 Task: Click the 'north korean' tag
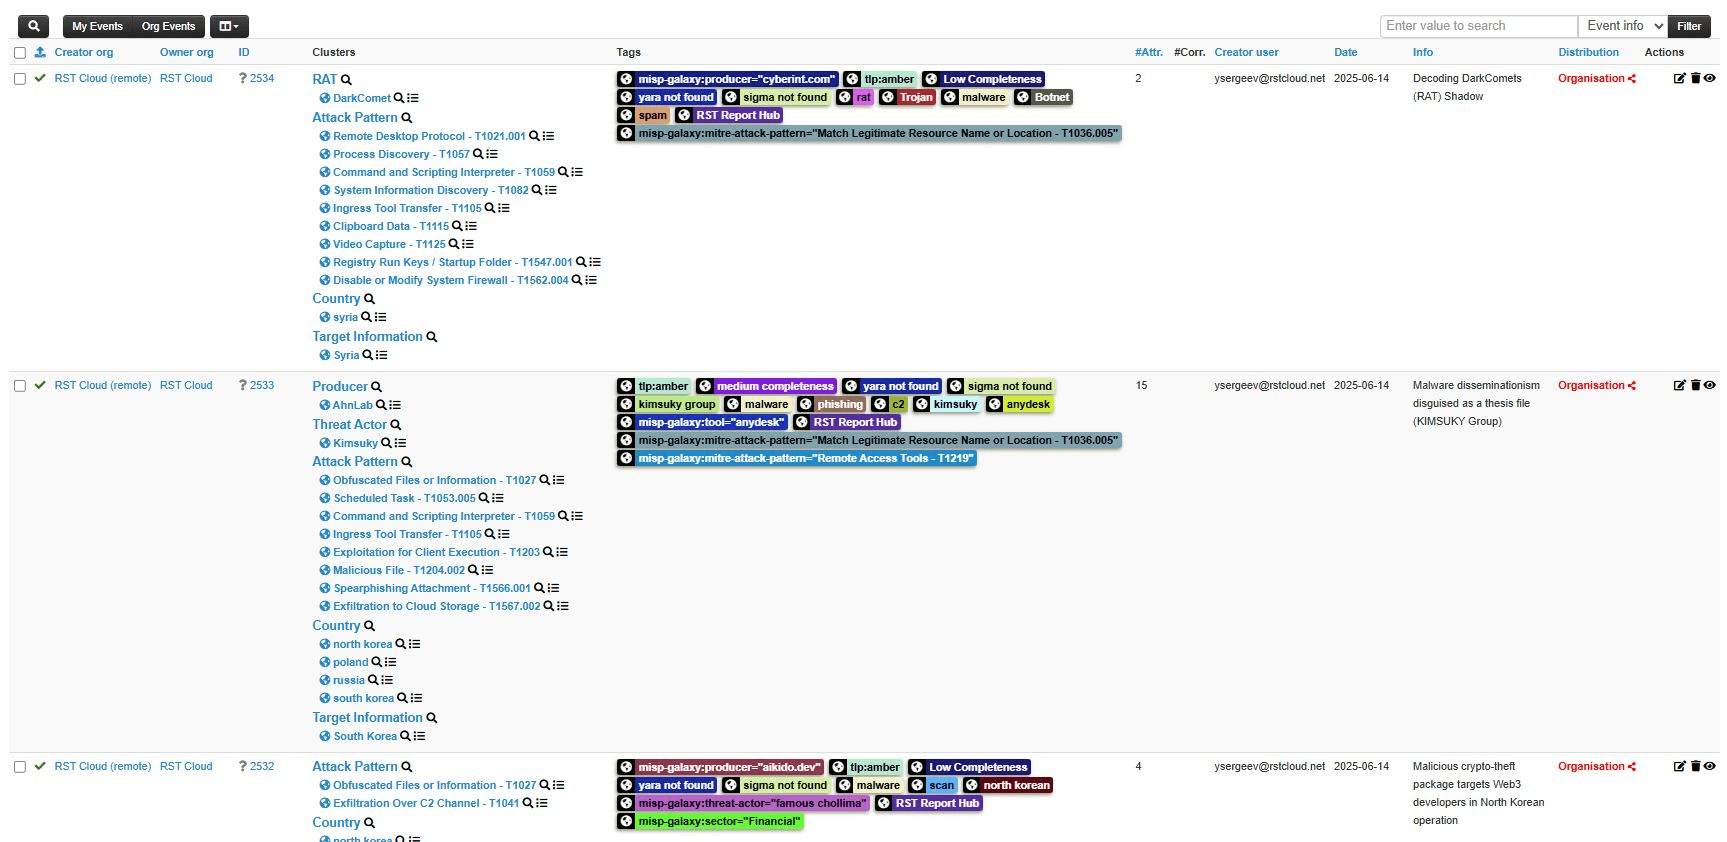point(1016,785)
